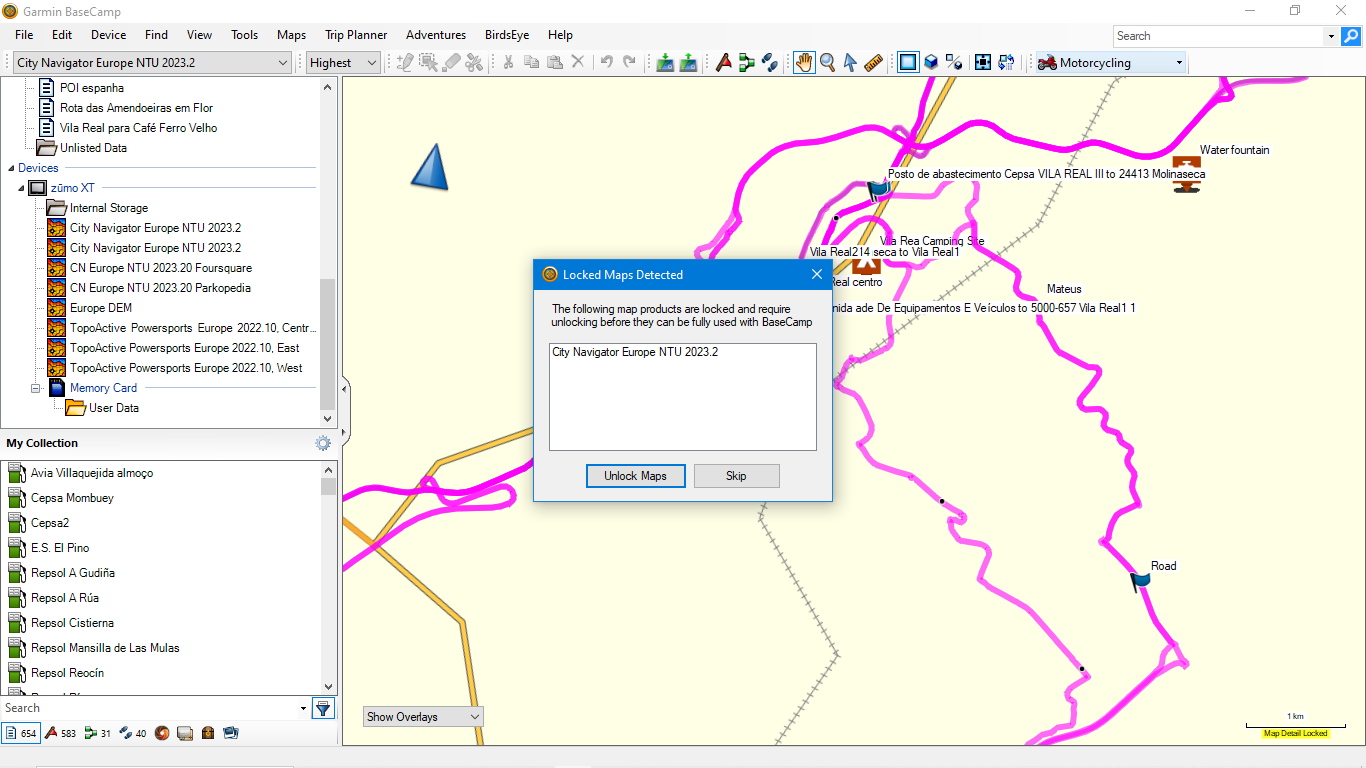This screenshot has height=768, width=1366.
Task: Toggle the 3D map view button
Action: tap(931, 62)
